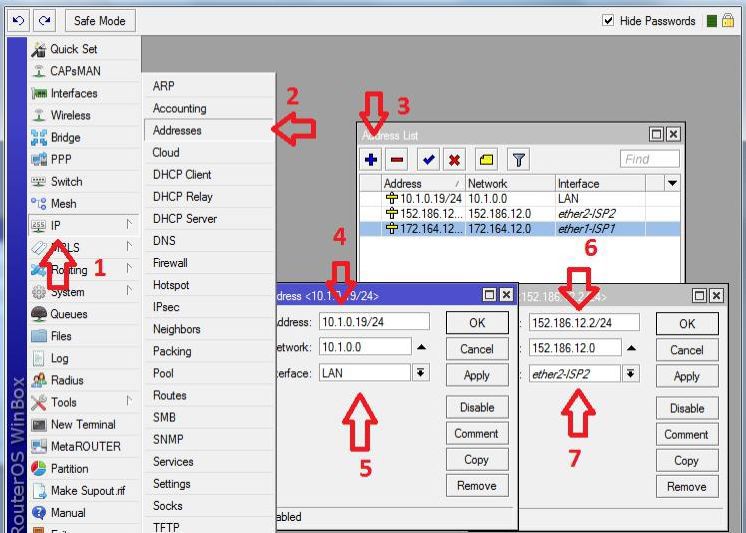Click the redo arrow icon
Screen dimensions: 746x533
click(x=45, y=20)
